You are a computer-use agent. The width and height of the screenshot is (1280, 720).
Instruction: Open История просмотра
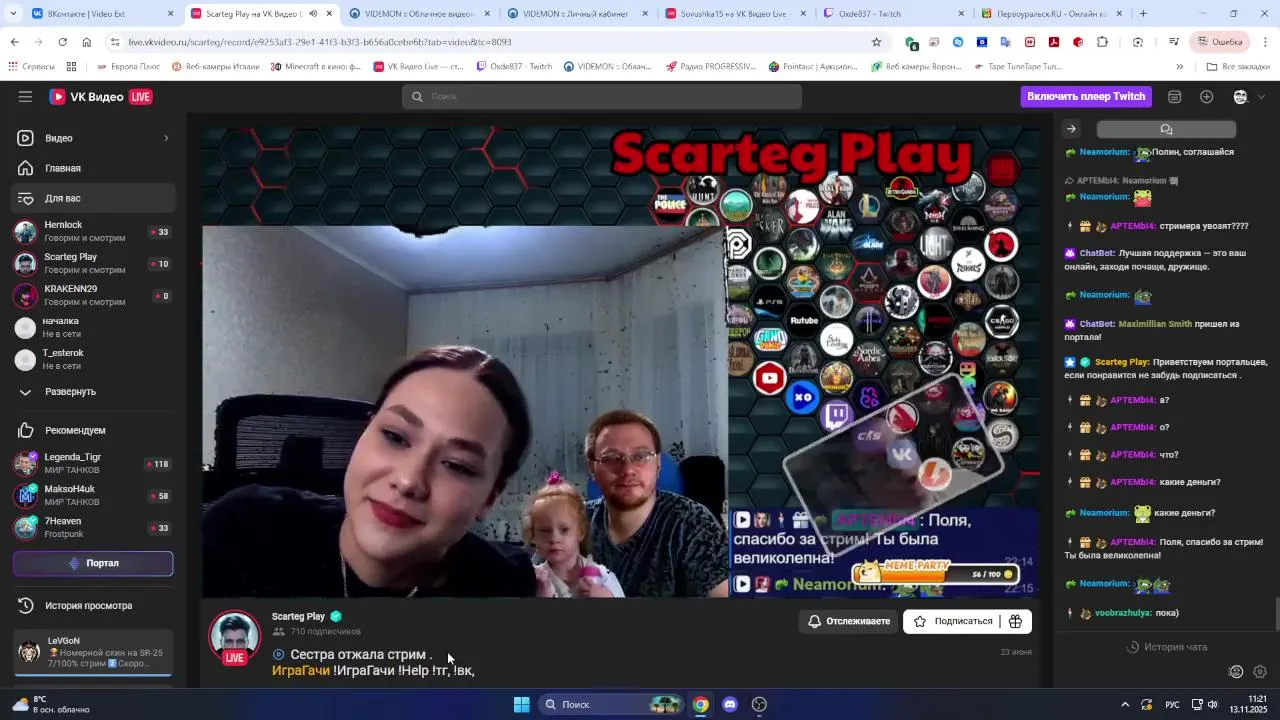[x=93, y=605]
